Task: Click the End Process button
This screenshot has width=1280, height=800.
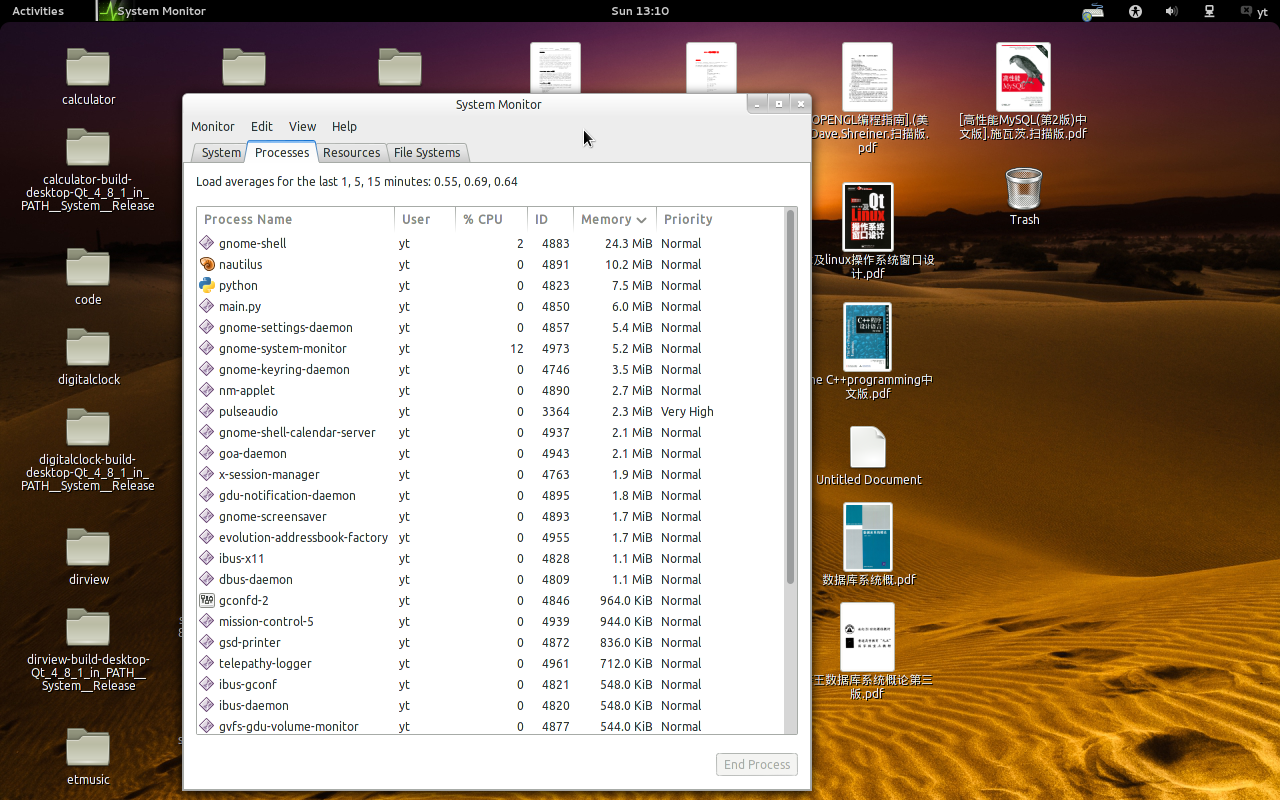Action: (757, 764)
